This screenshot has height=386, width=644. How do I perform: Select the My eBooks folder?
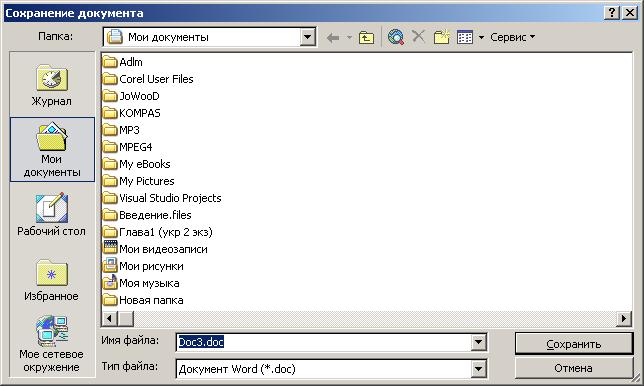(137, 164)
